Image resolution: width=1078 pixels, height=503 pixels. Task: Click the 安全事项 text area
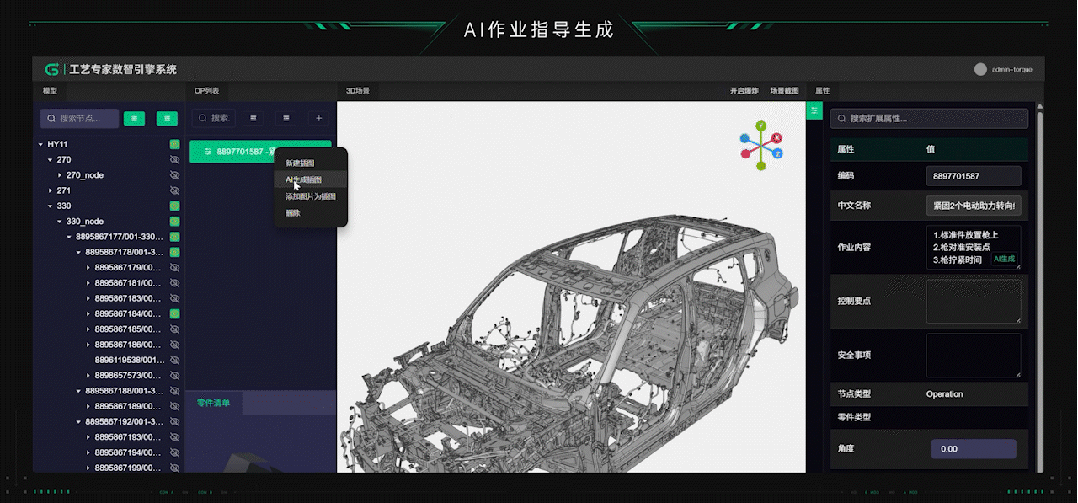[974, 356]
